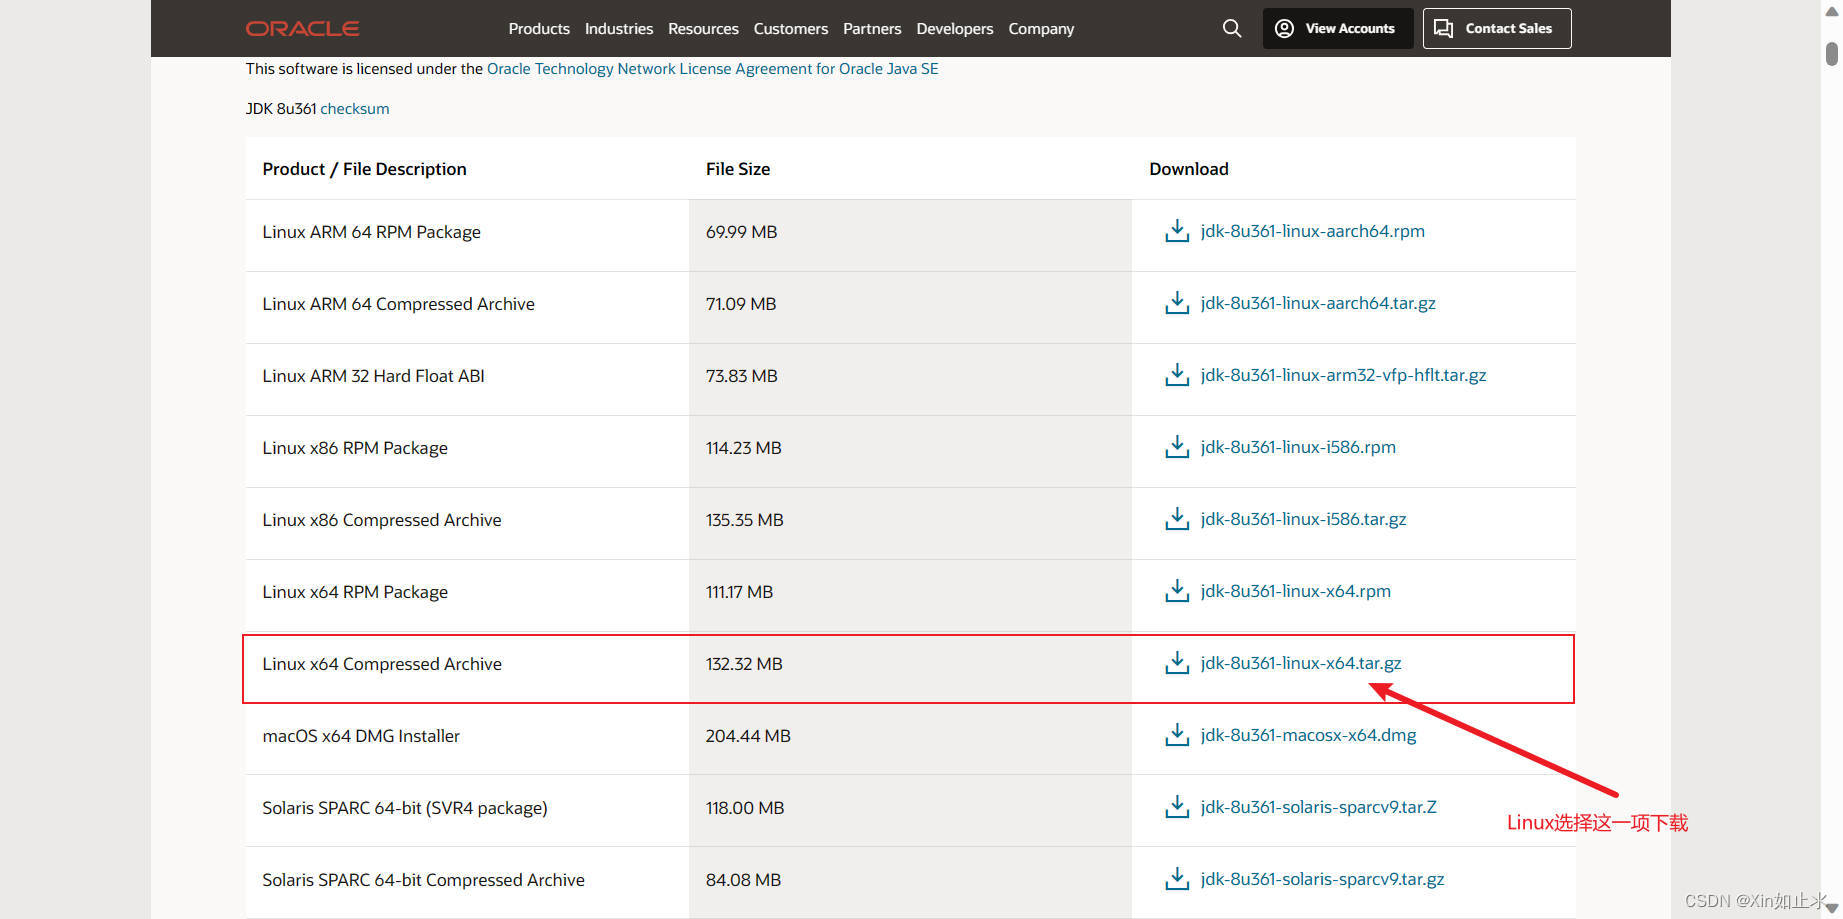Click the scrollbar down arrow
The height and width of the screenshot is (919, 1843).
coord(1831,908)
